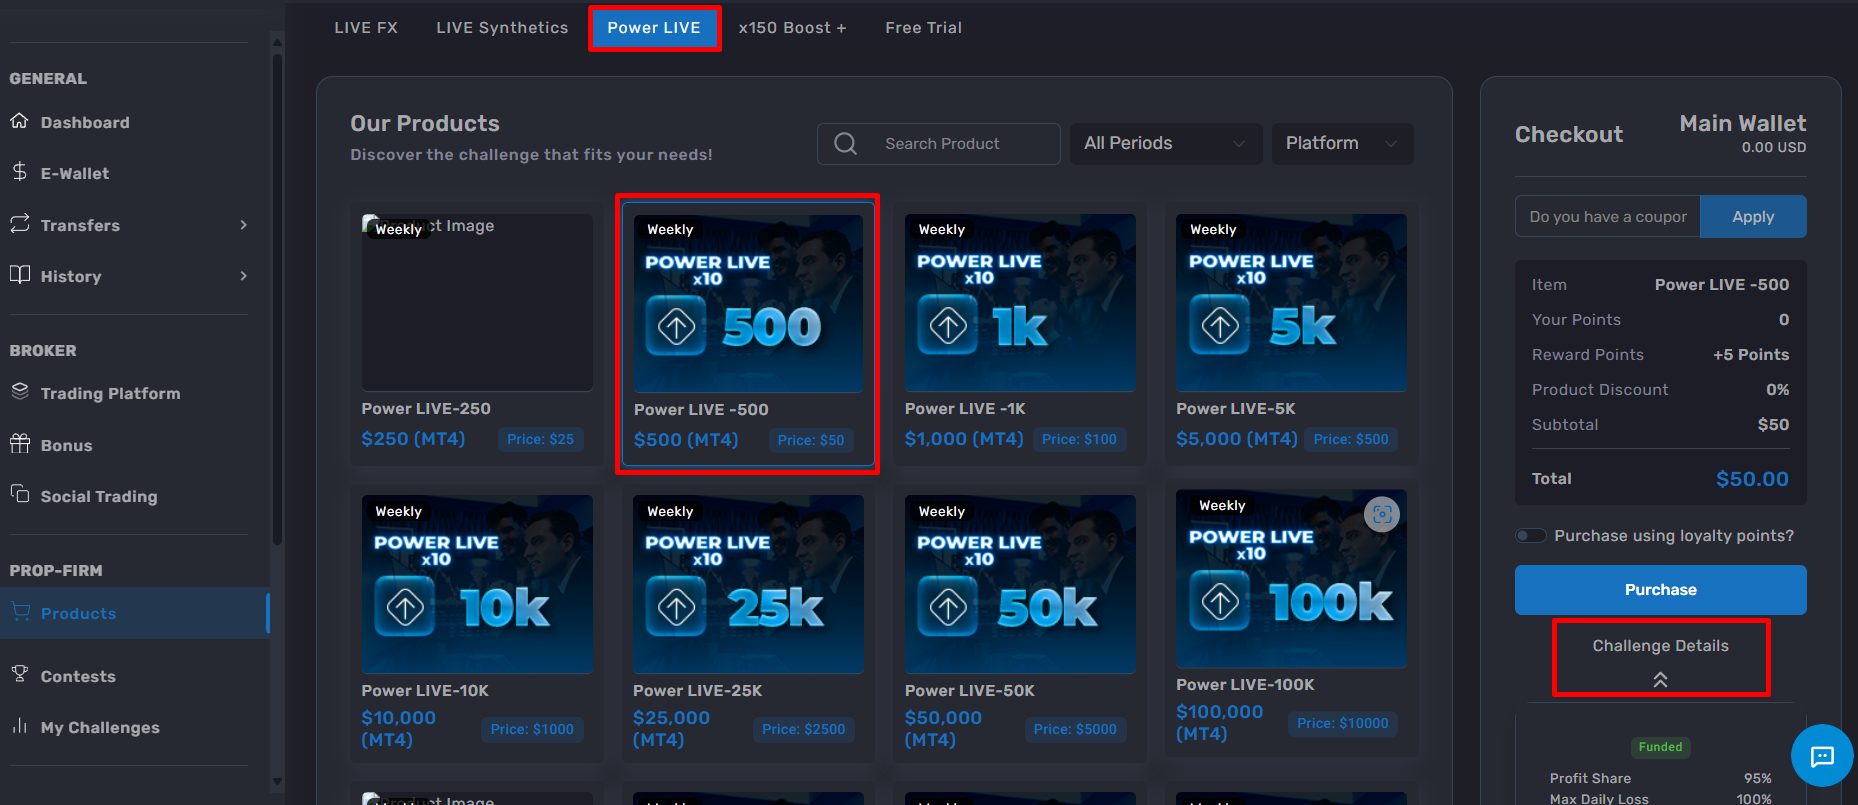
Task: Select the Power LIVE 50k thumbnail
Action: click(1020, 584)
